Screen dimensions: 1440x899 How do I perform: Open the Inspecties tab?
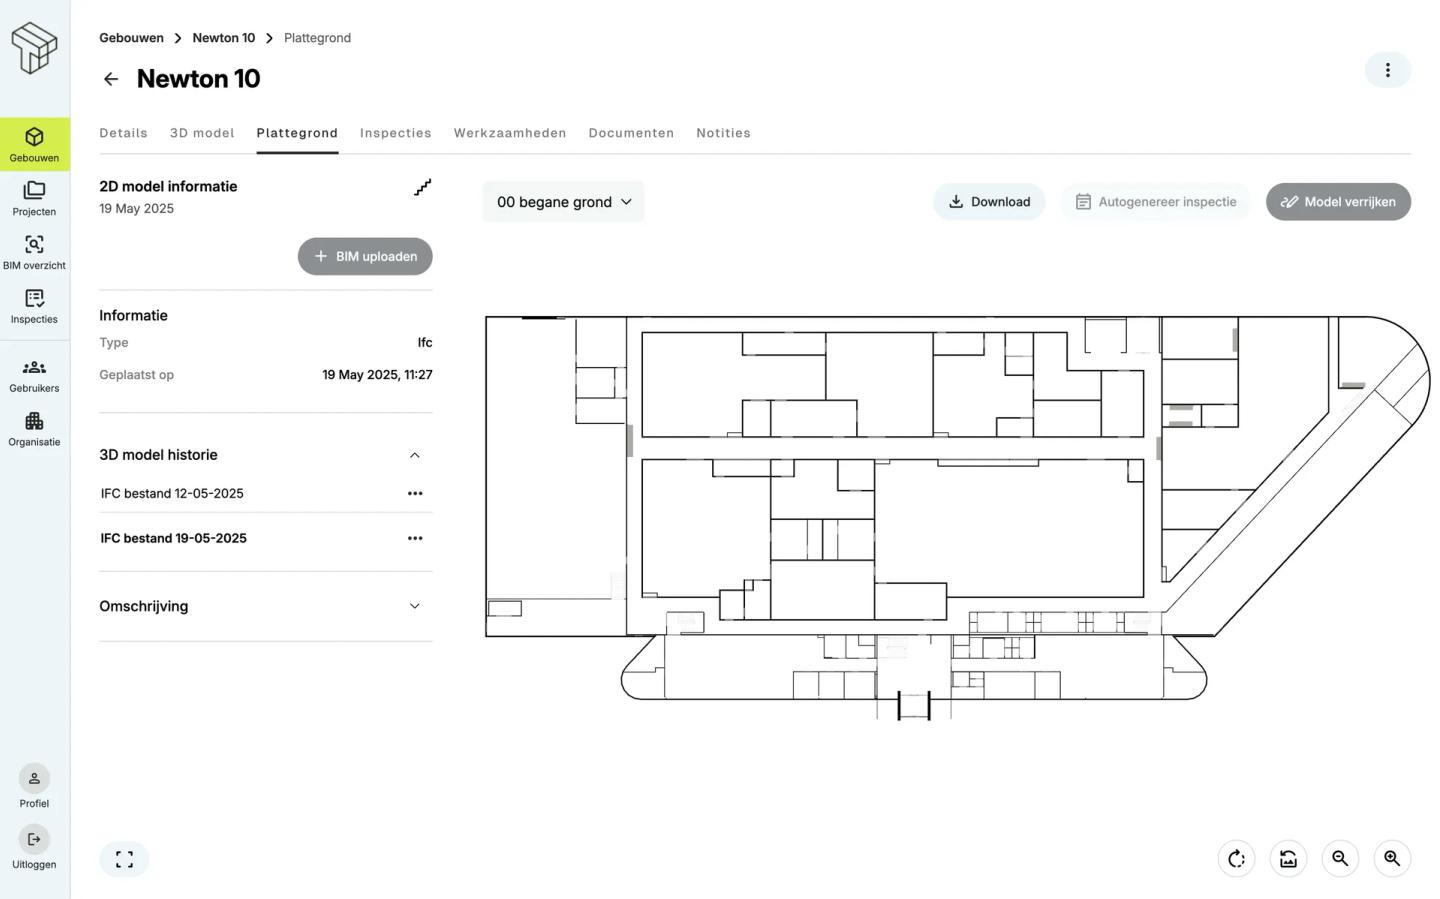click(x=396, y=133)
